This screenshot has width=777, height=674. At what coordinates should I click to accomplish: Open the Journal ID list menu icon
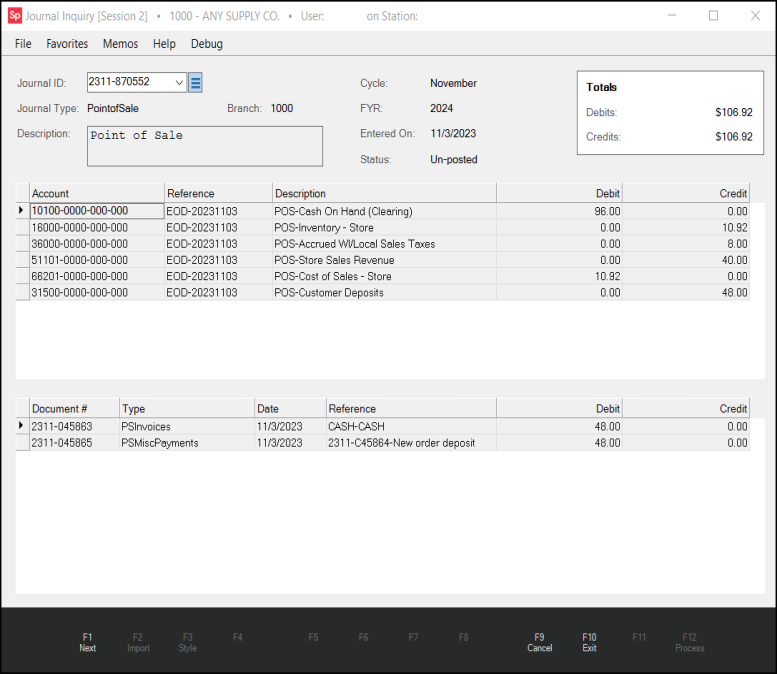pos(195,82)
